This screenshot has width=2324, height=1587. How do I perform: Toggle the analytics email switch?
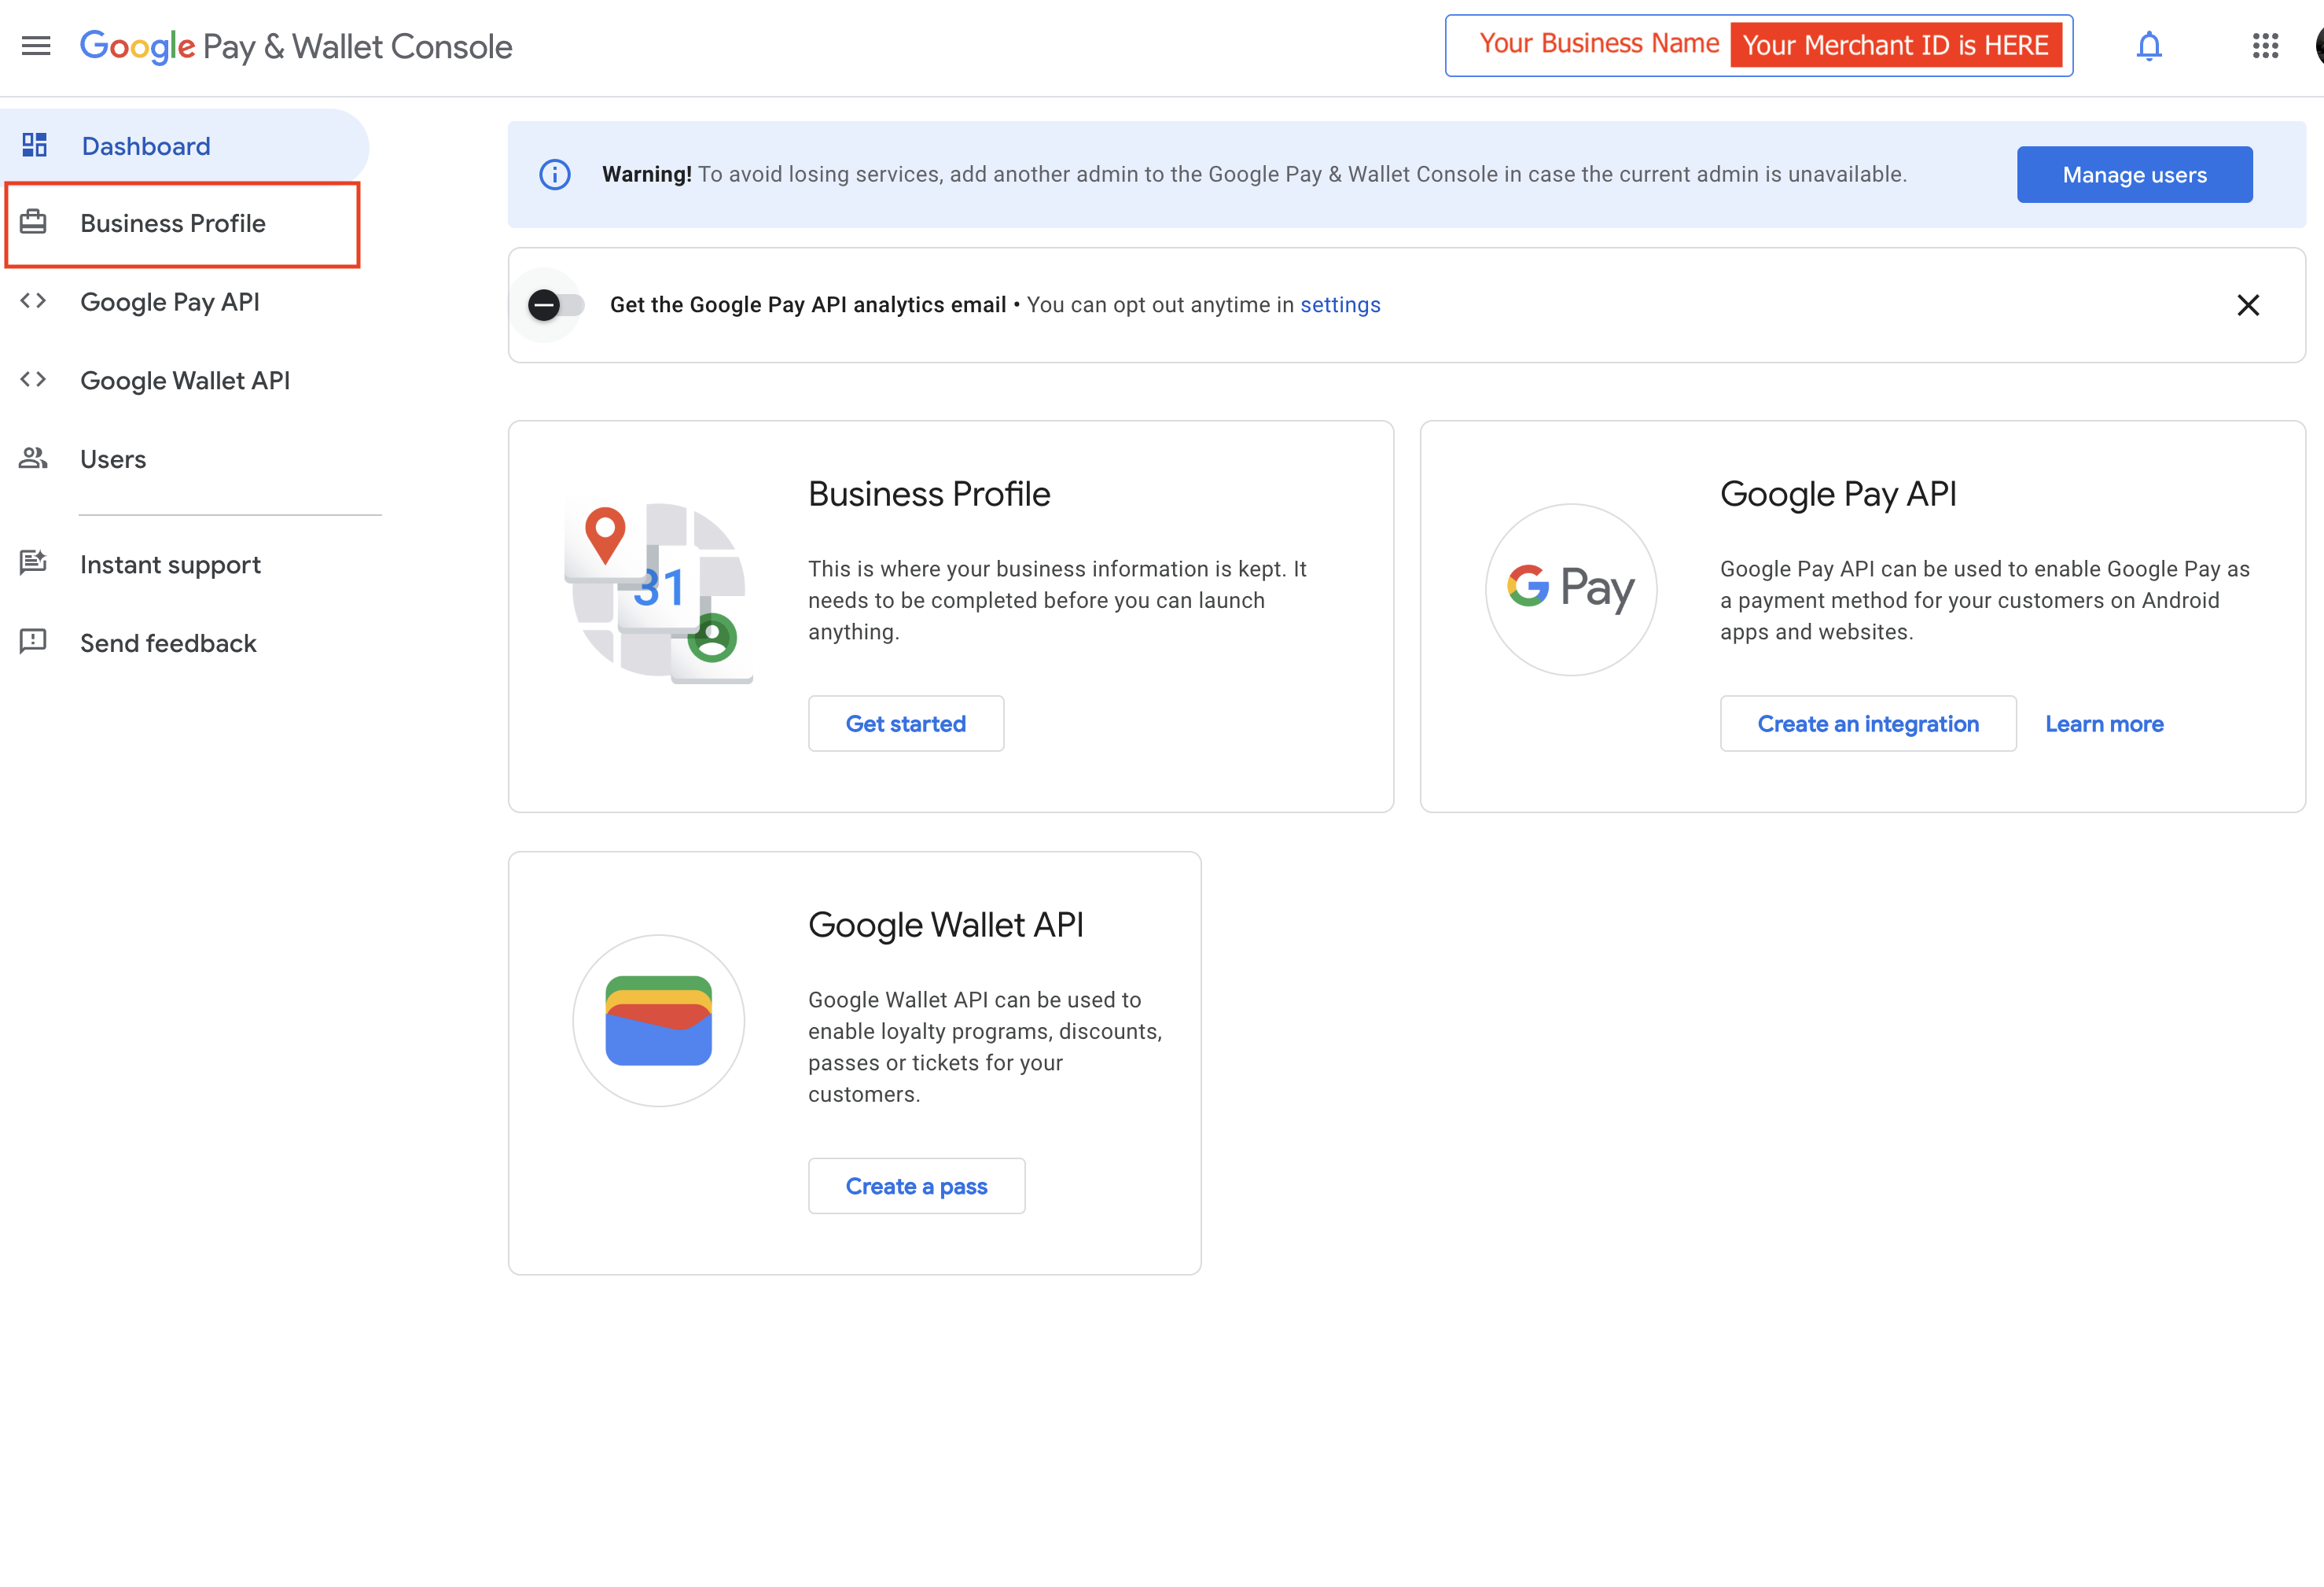click(555, 305)
